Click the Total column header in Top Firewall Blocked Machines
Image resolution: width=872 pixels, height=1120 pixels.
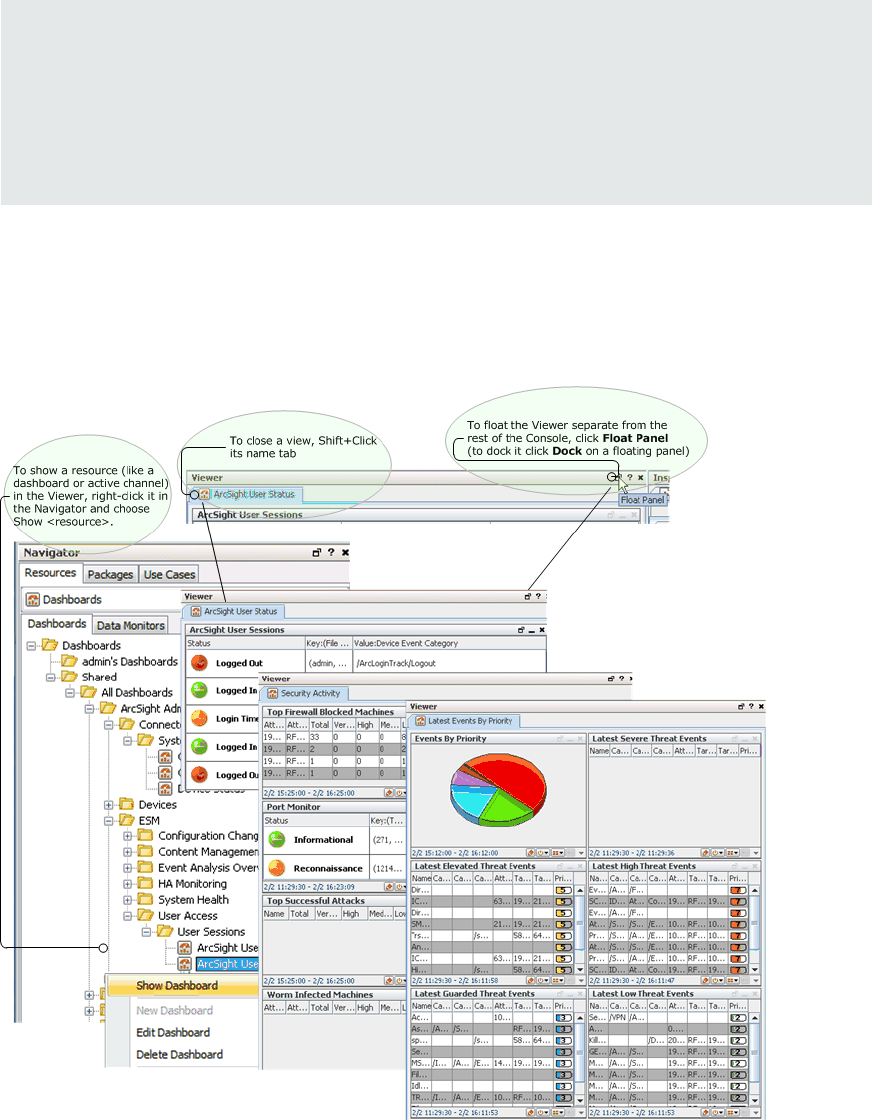click(319, 724)
